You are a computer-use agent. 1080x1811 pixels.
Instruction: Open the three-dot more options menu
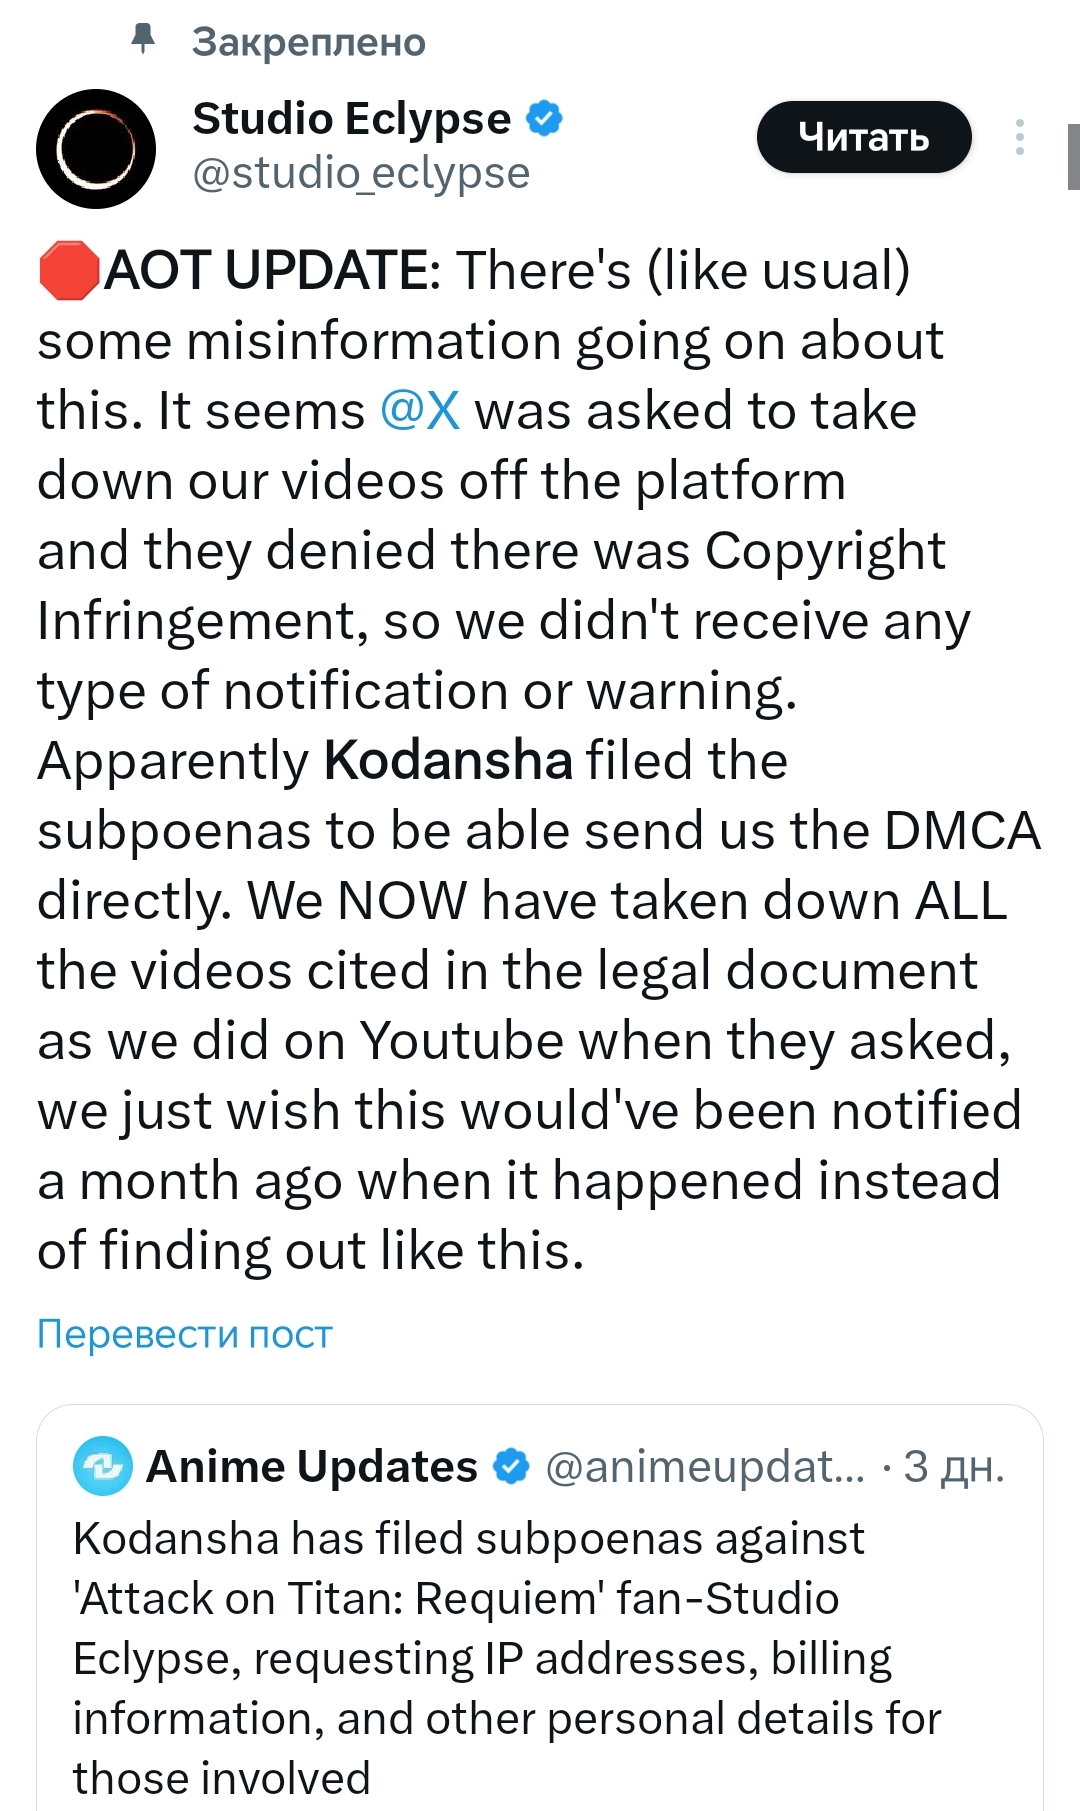[x=1019, y=137]
